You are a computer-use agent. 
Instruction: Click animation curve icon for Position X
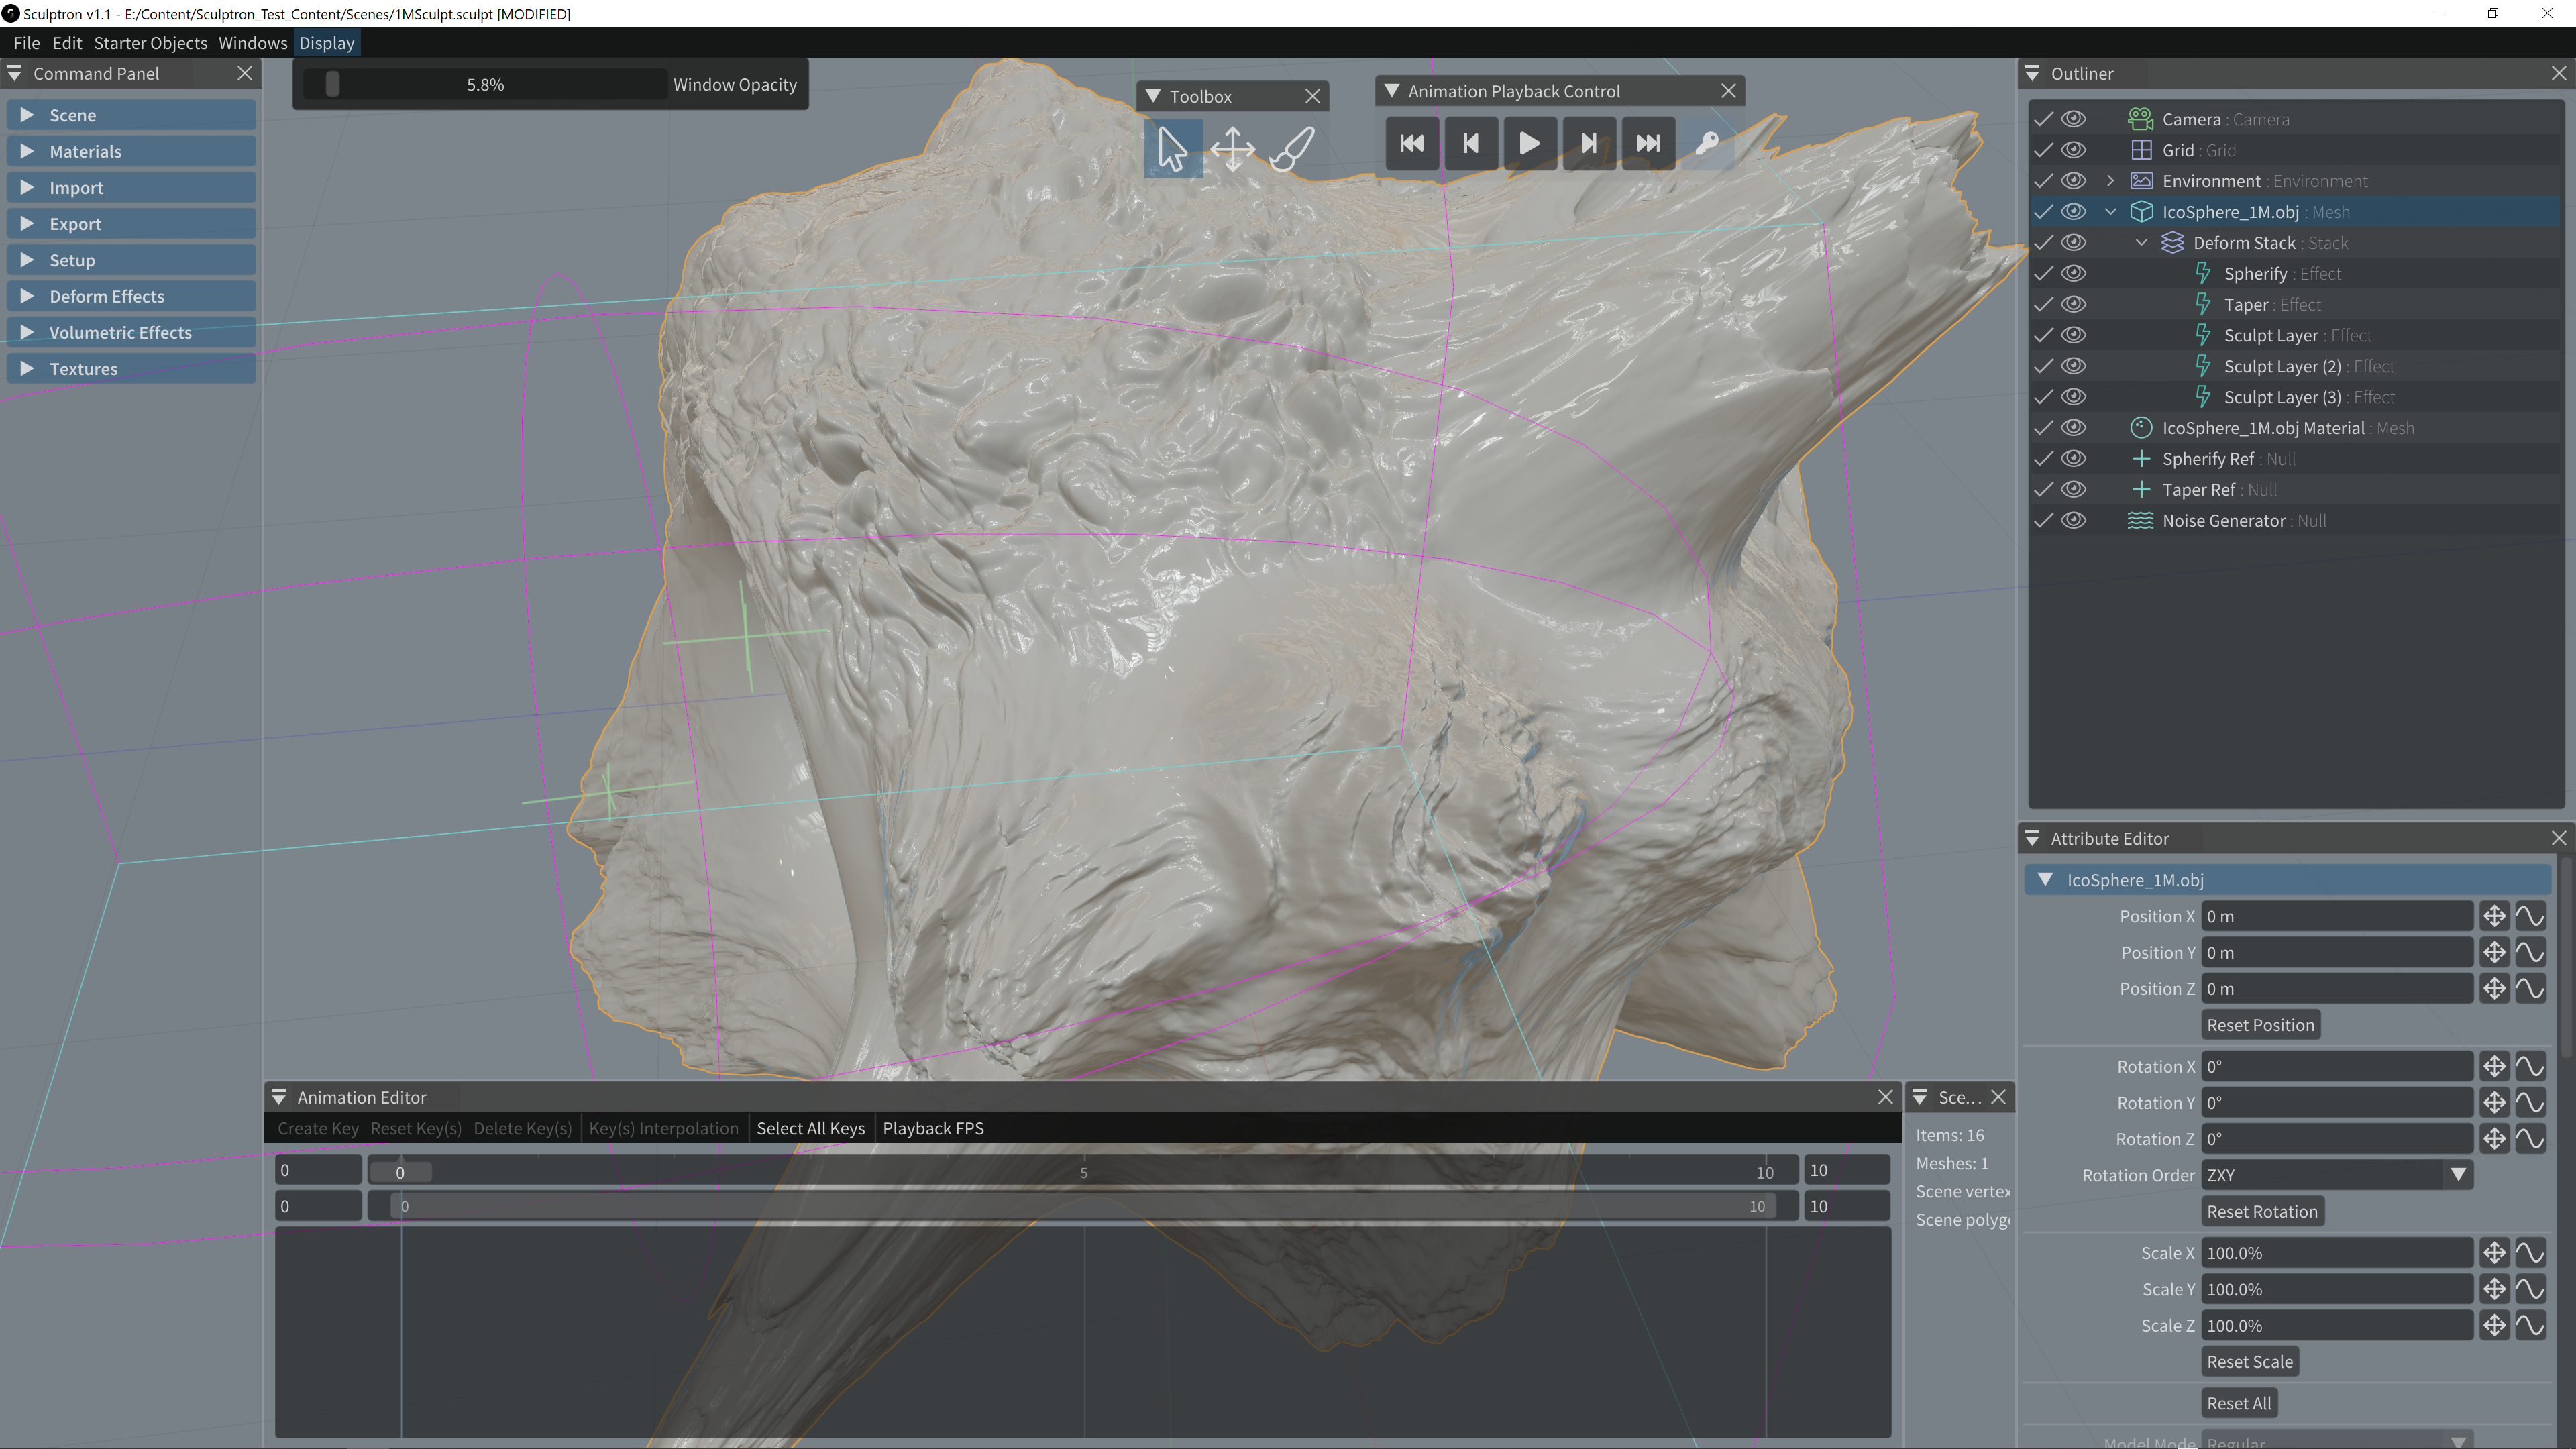point(2530,916)
